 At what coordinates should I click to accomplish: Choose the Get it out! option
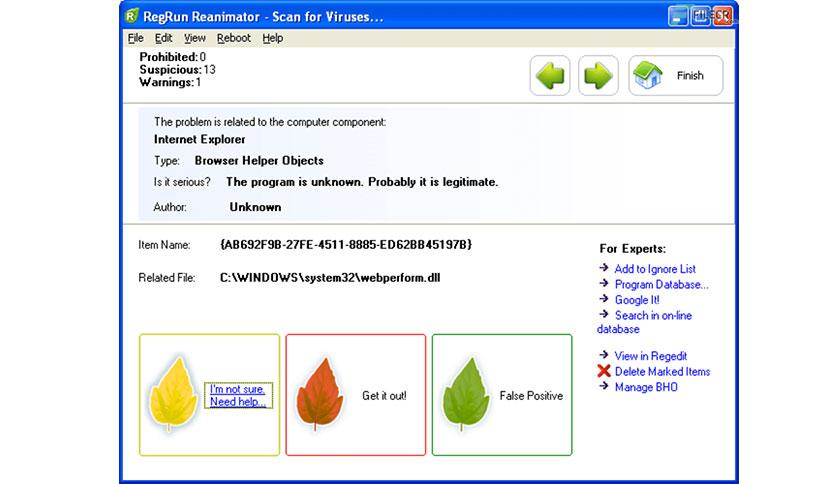pos(384,396)
